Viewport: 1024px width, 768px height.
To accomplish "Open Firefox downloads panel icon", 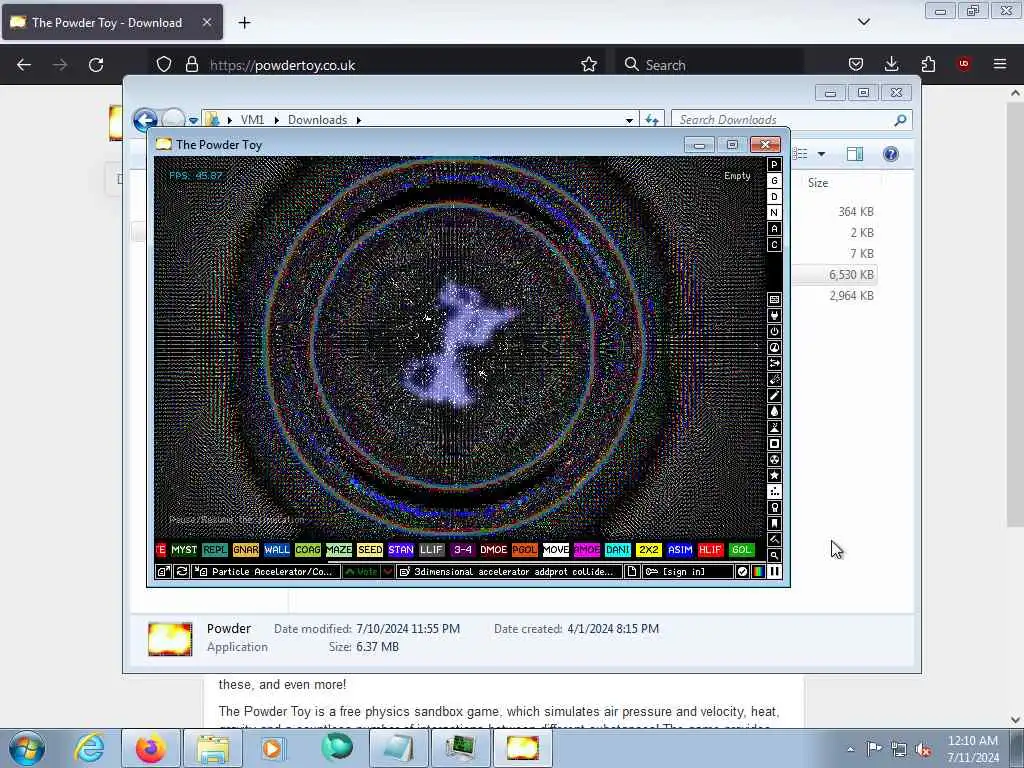I will coord(891,64).
